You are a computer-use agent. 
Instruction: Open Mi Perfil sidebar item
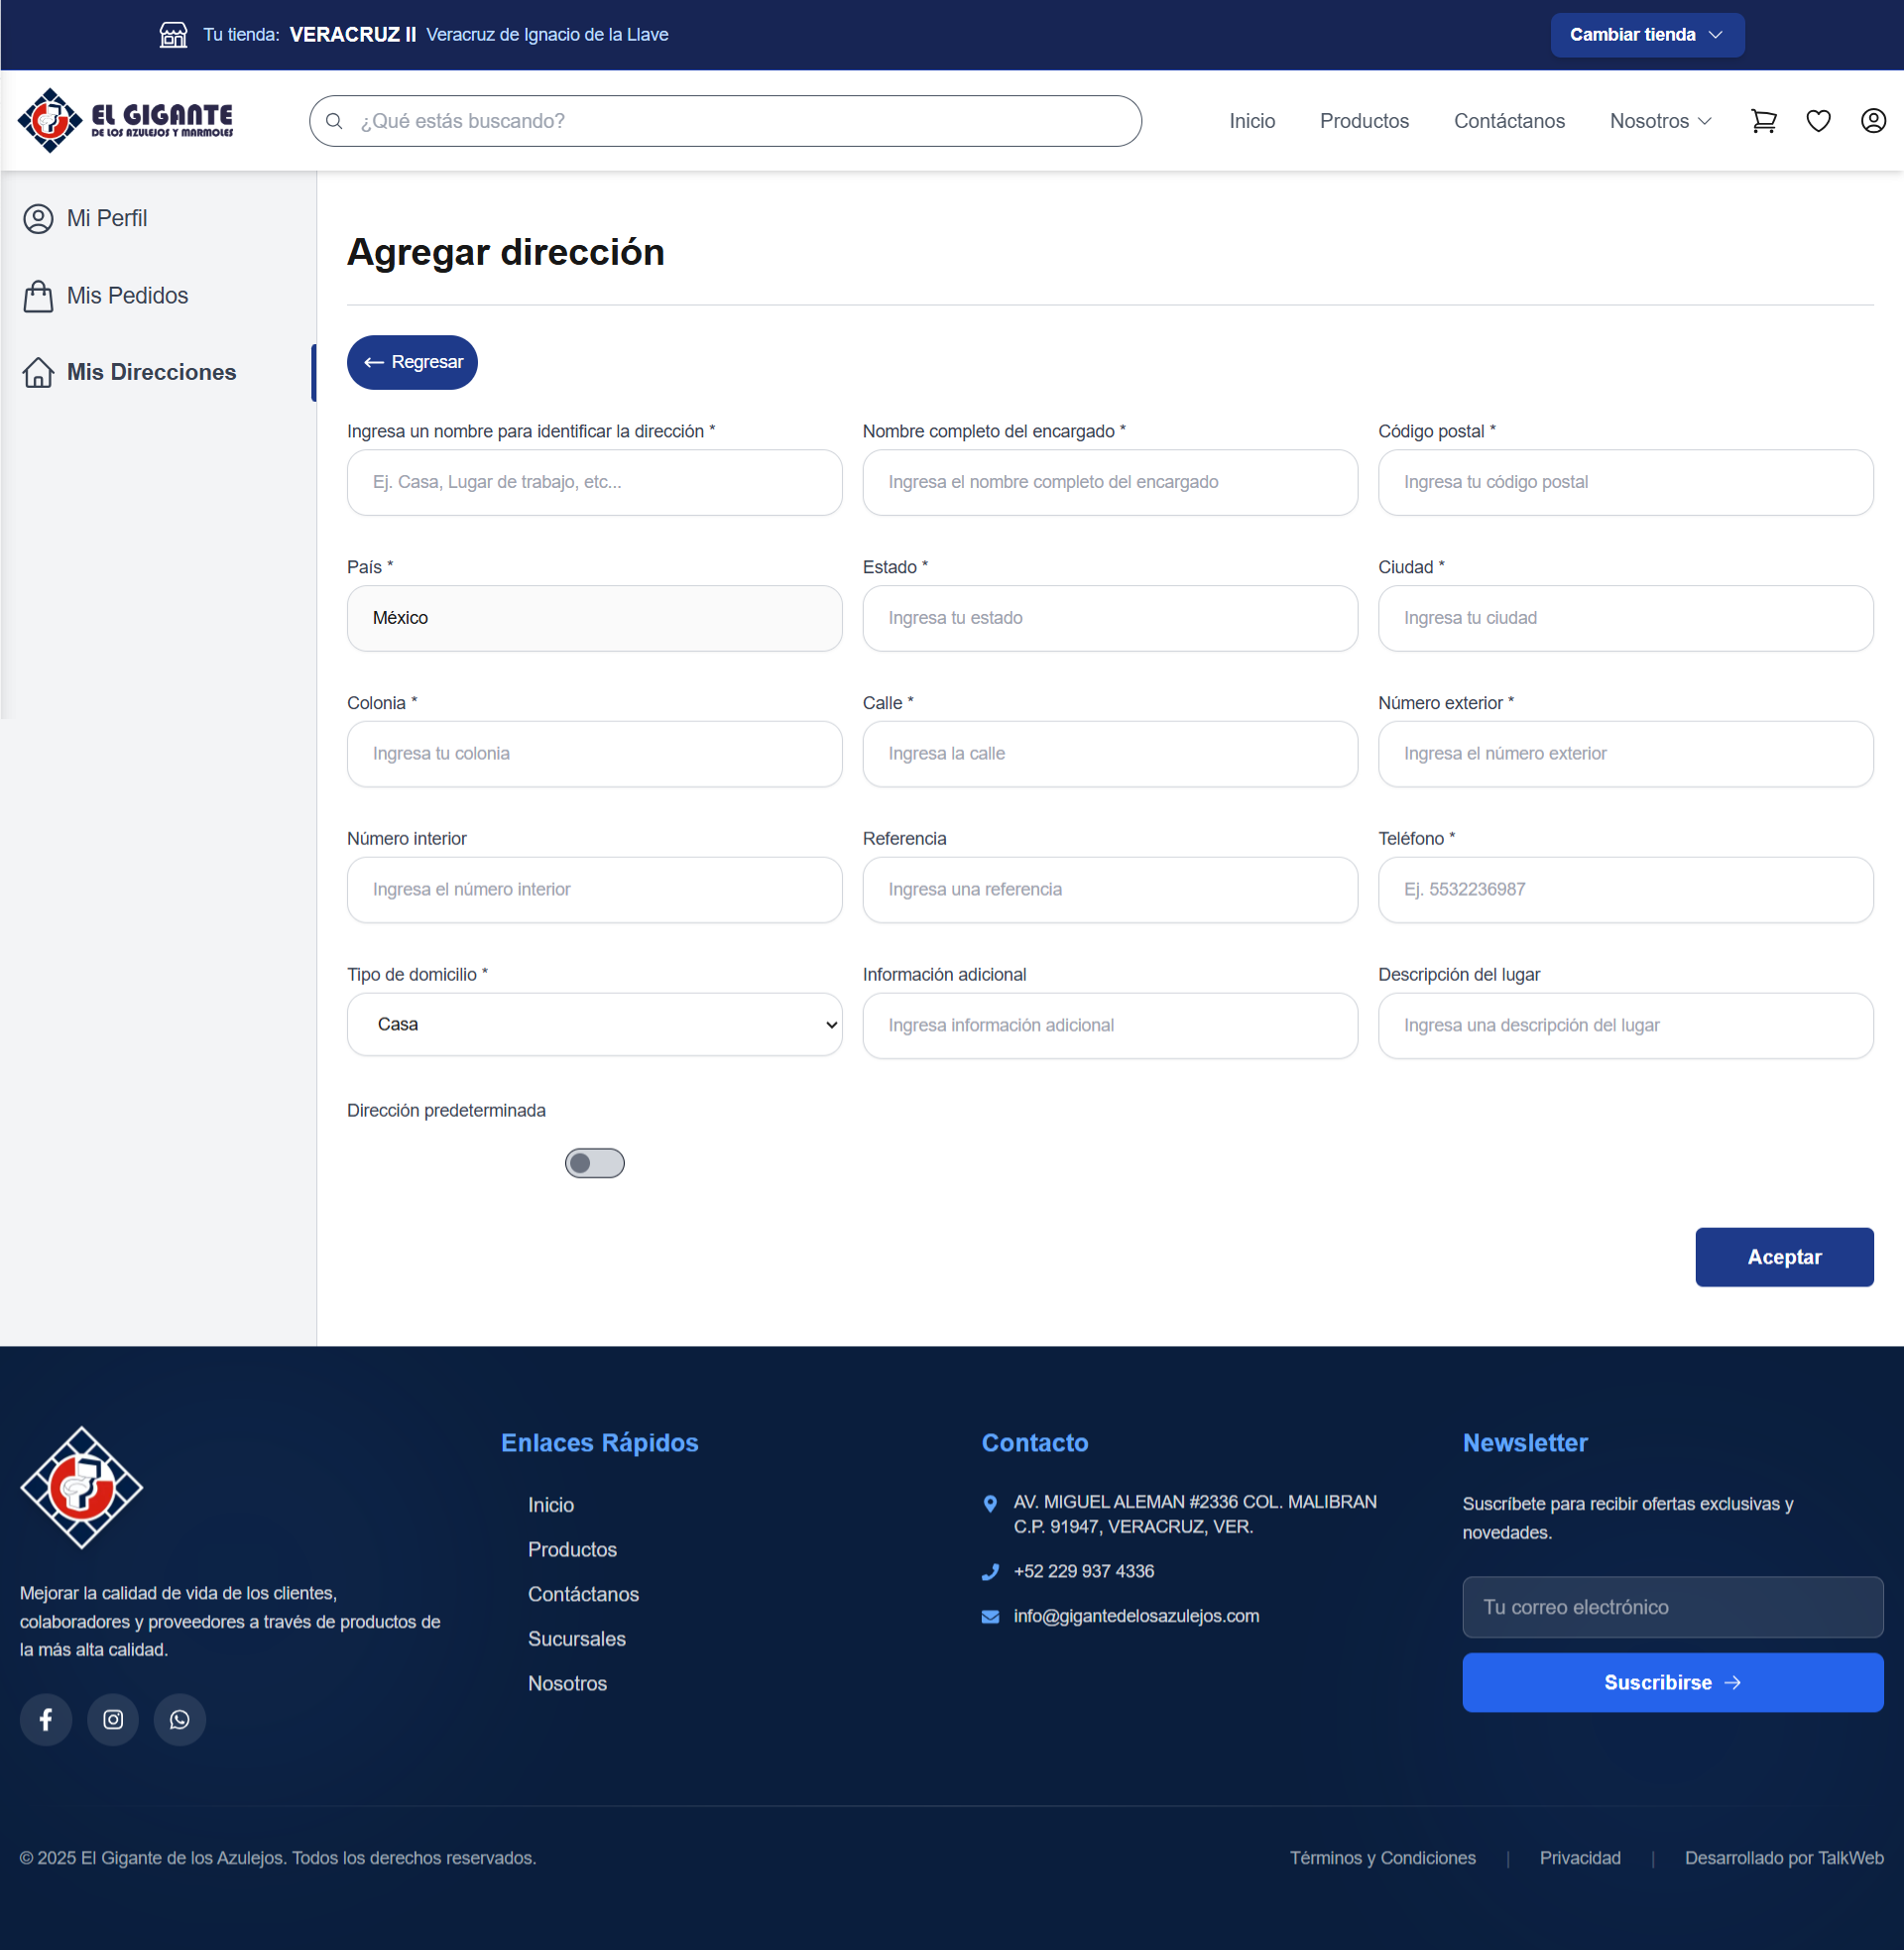[106, 218]
